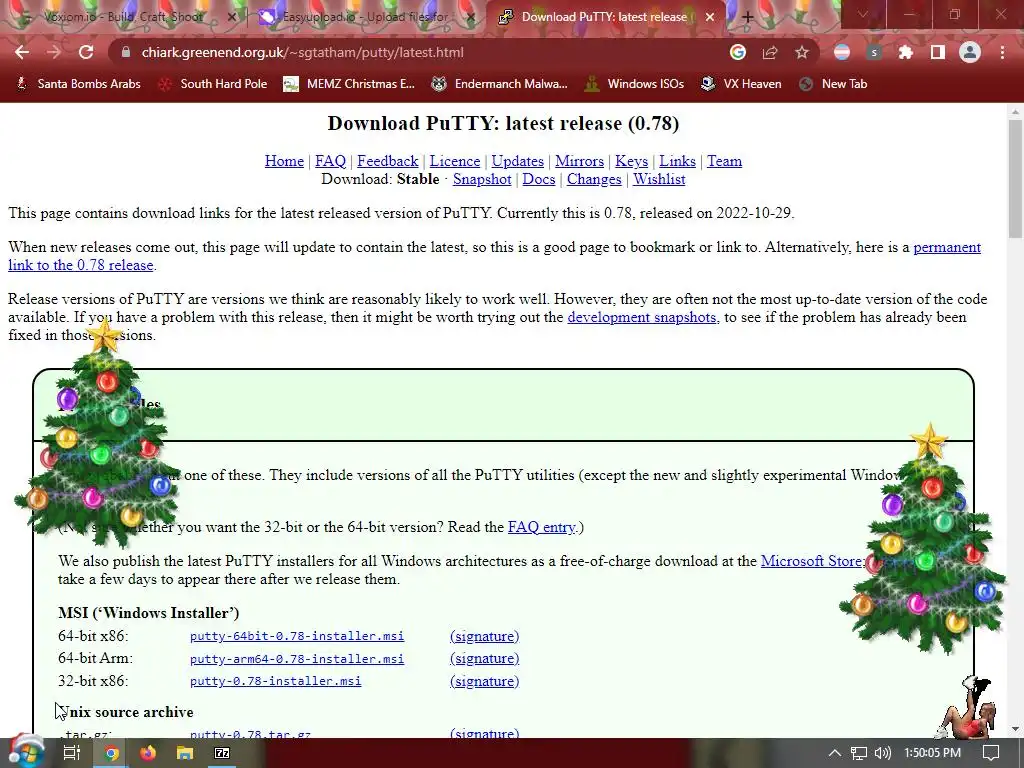The height and width of the screenshot is (768, 1024).
Task: Open the development snapshots link
Action: [642, 317]
